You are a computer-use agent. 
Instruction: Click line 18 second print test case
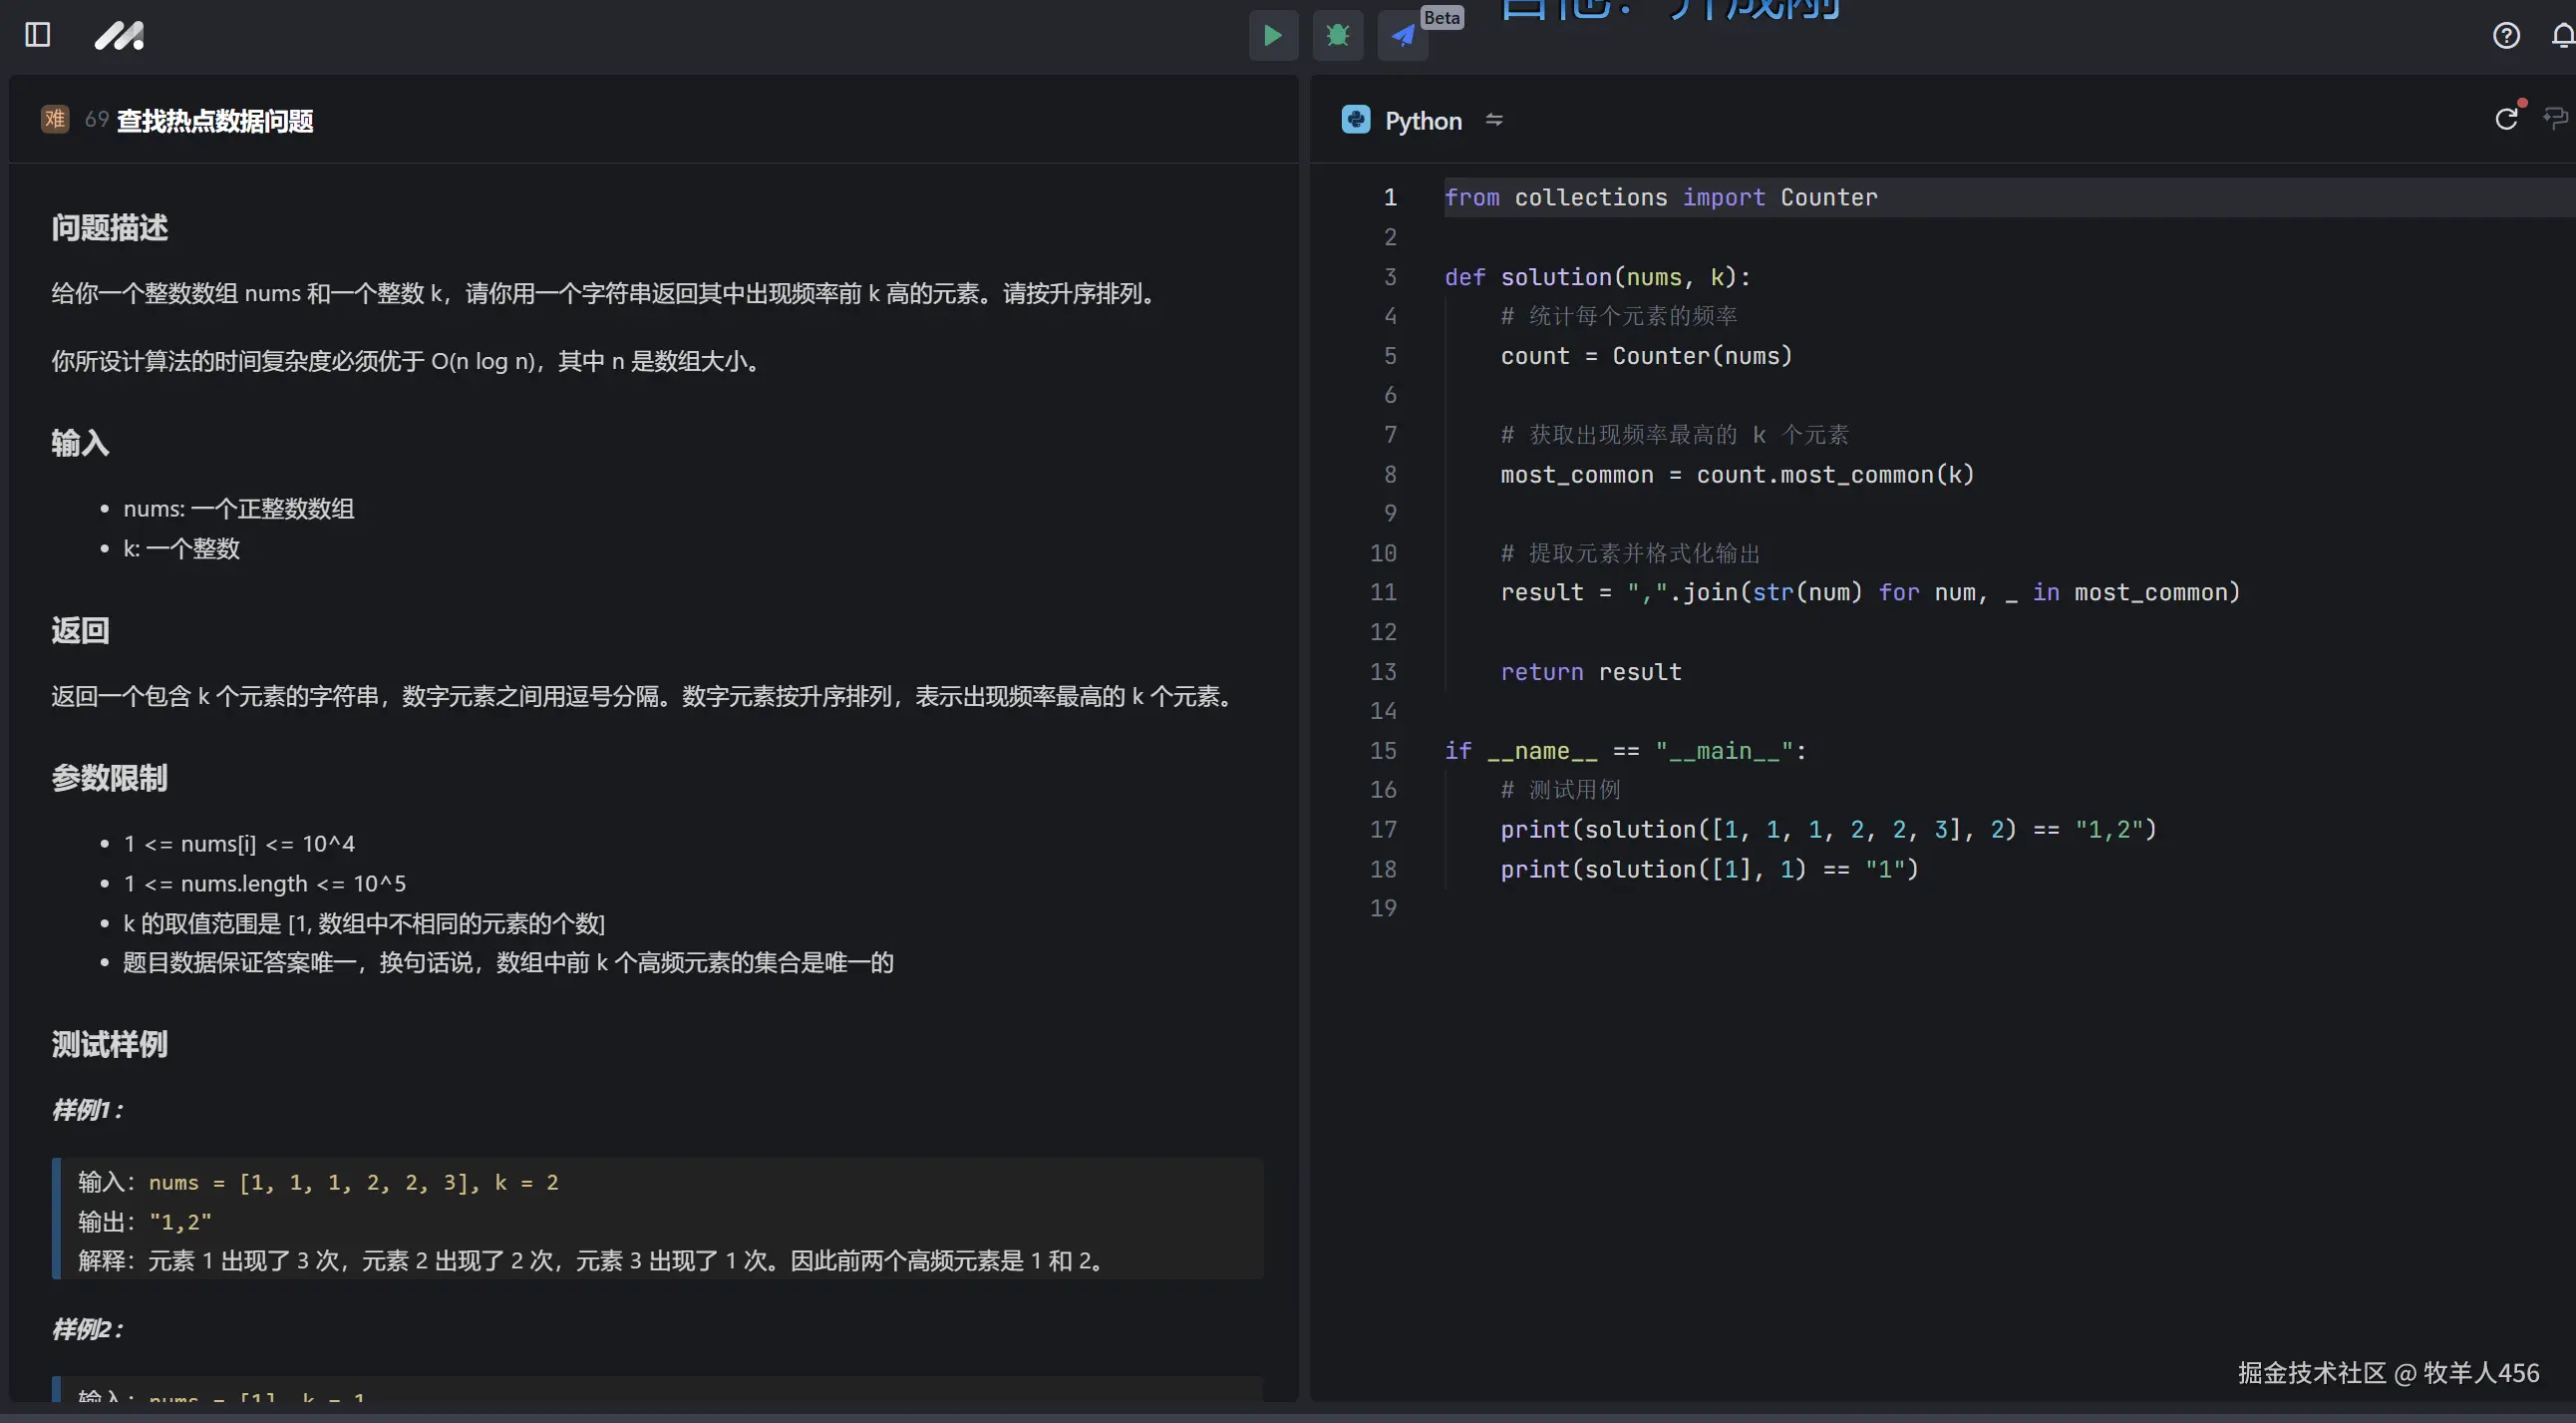tap(1709, 870)
